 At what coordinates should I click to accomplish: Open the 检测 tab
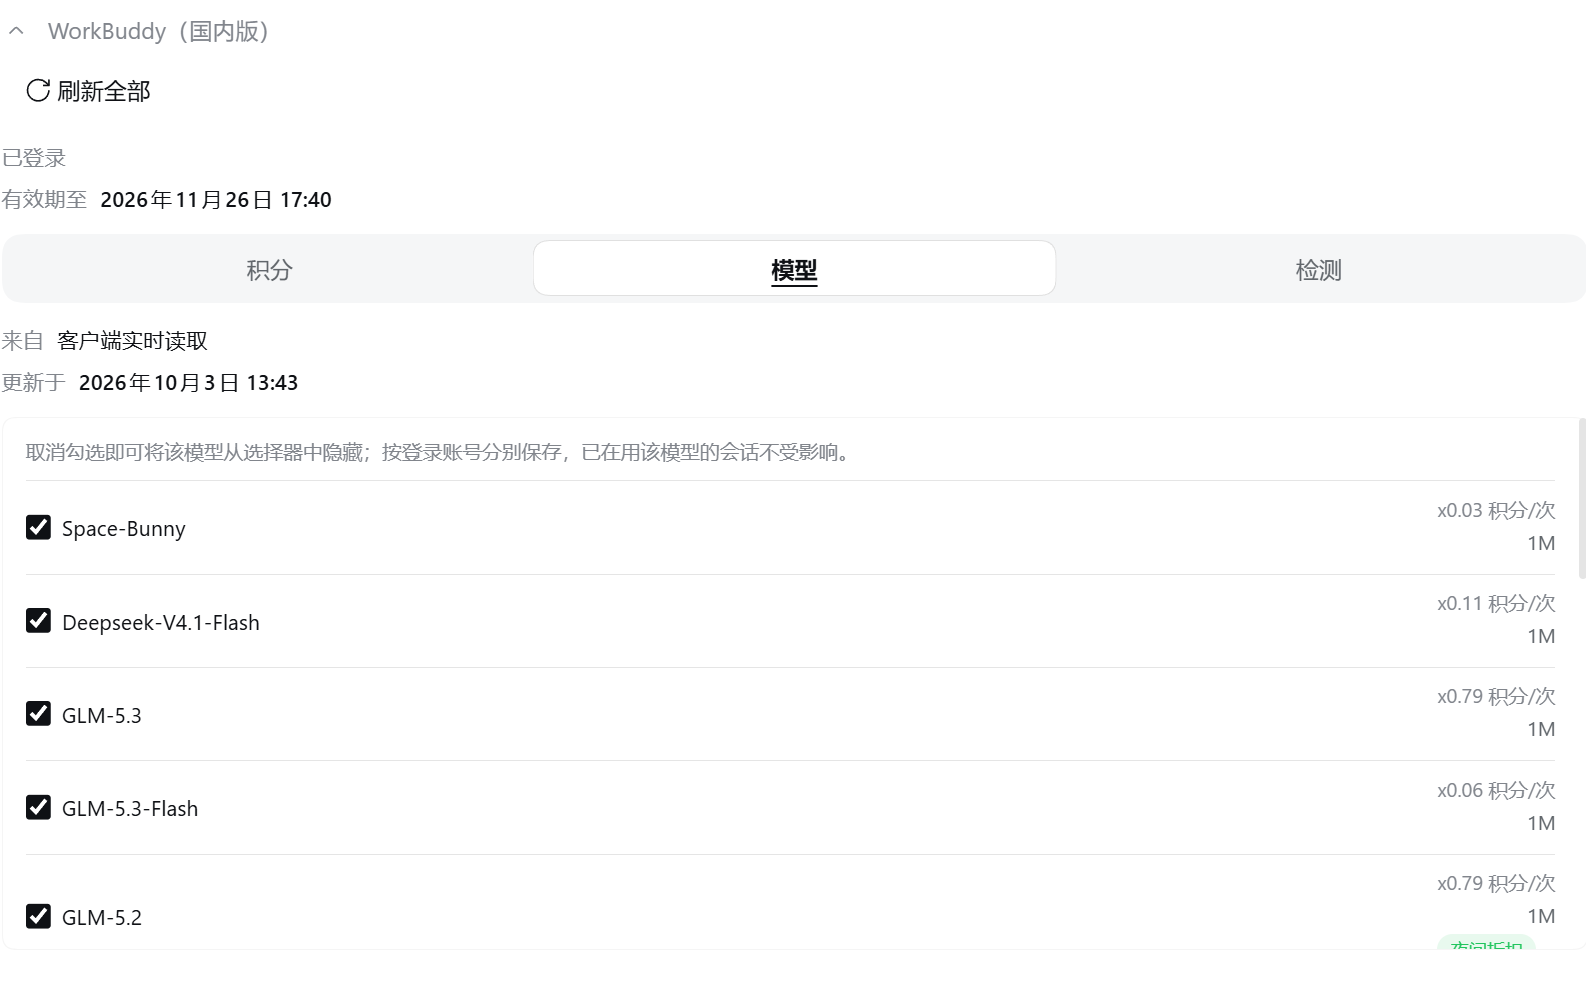click(x=1318, y=270)
